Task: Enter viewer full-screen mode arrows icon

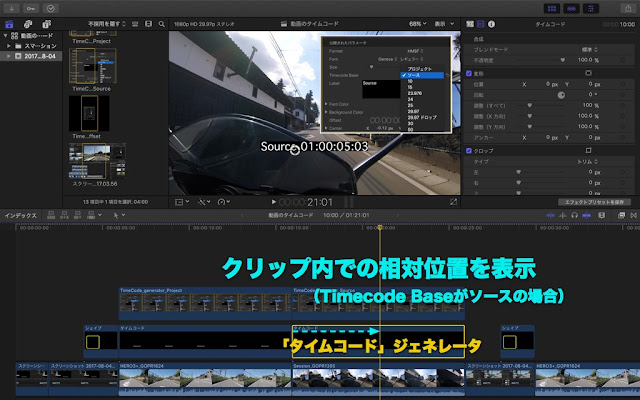Action: [453, 202]
